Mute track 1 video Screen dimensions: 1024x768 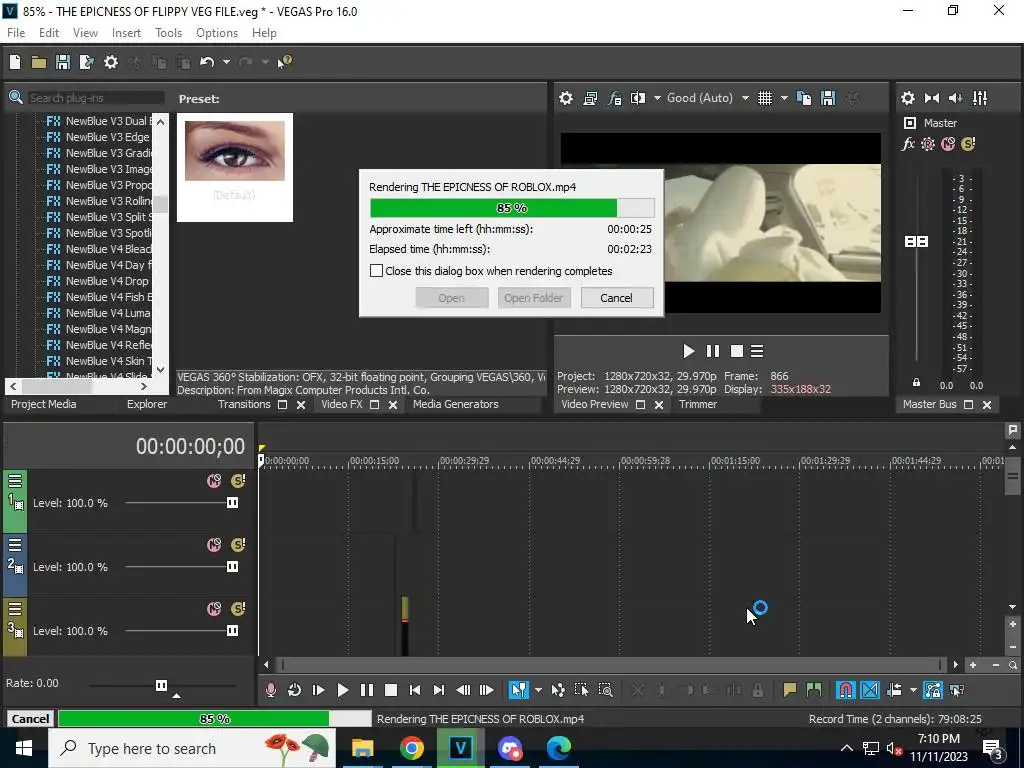[x=214, y=481]
